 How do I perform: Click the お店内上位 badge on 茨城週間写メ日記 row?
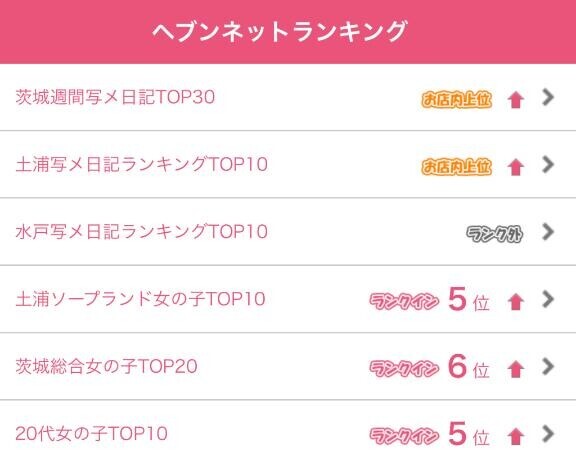(x=457, y=99)
